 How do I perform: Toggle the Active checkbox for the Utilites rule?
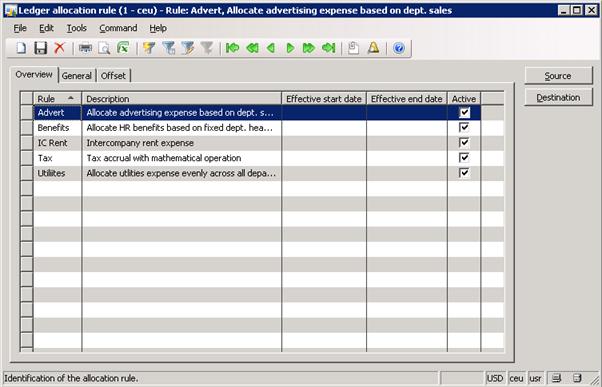(x=464, y=173)
